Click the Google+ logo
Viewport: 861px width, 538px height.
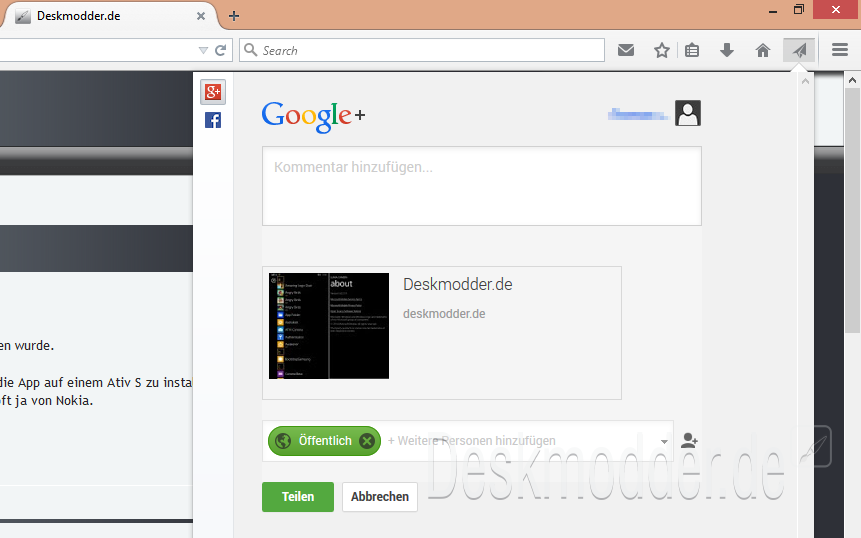click(x=313, y=116)
